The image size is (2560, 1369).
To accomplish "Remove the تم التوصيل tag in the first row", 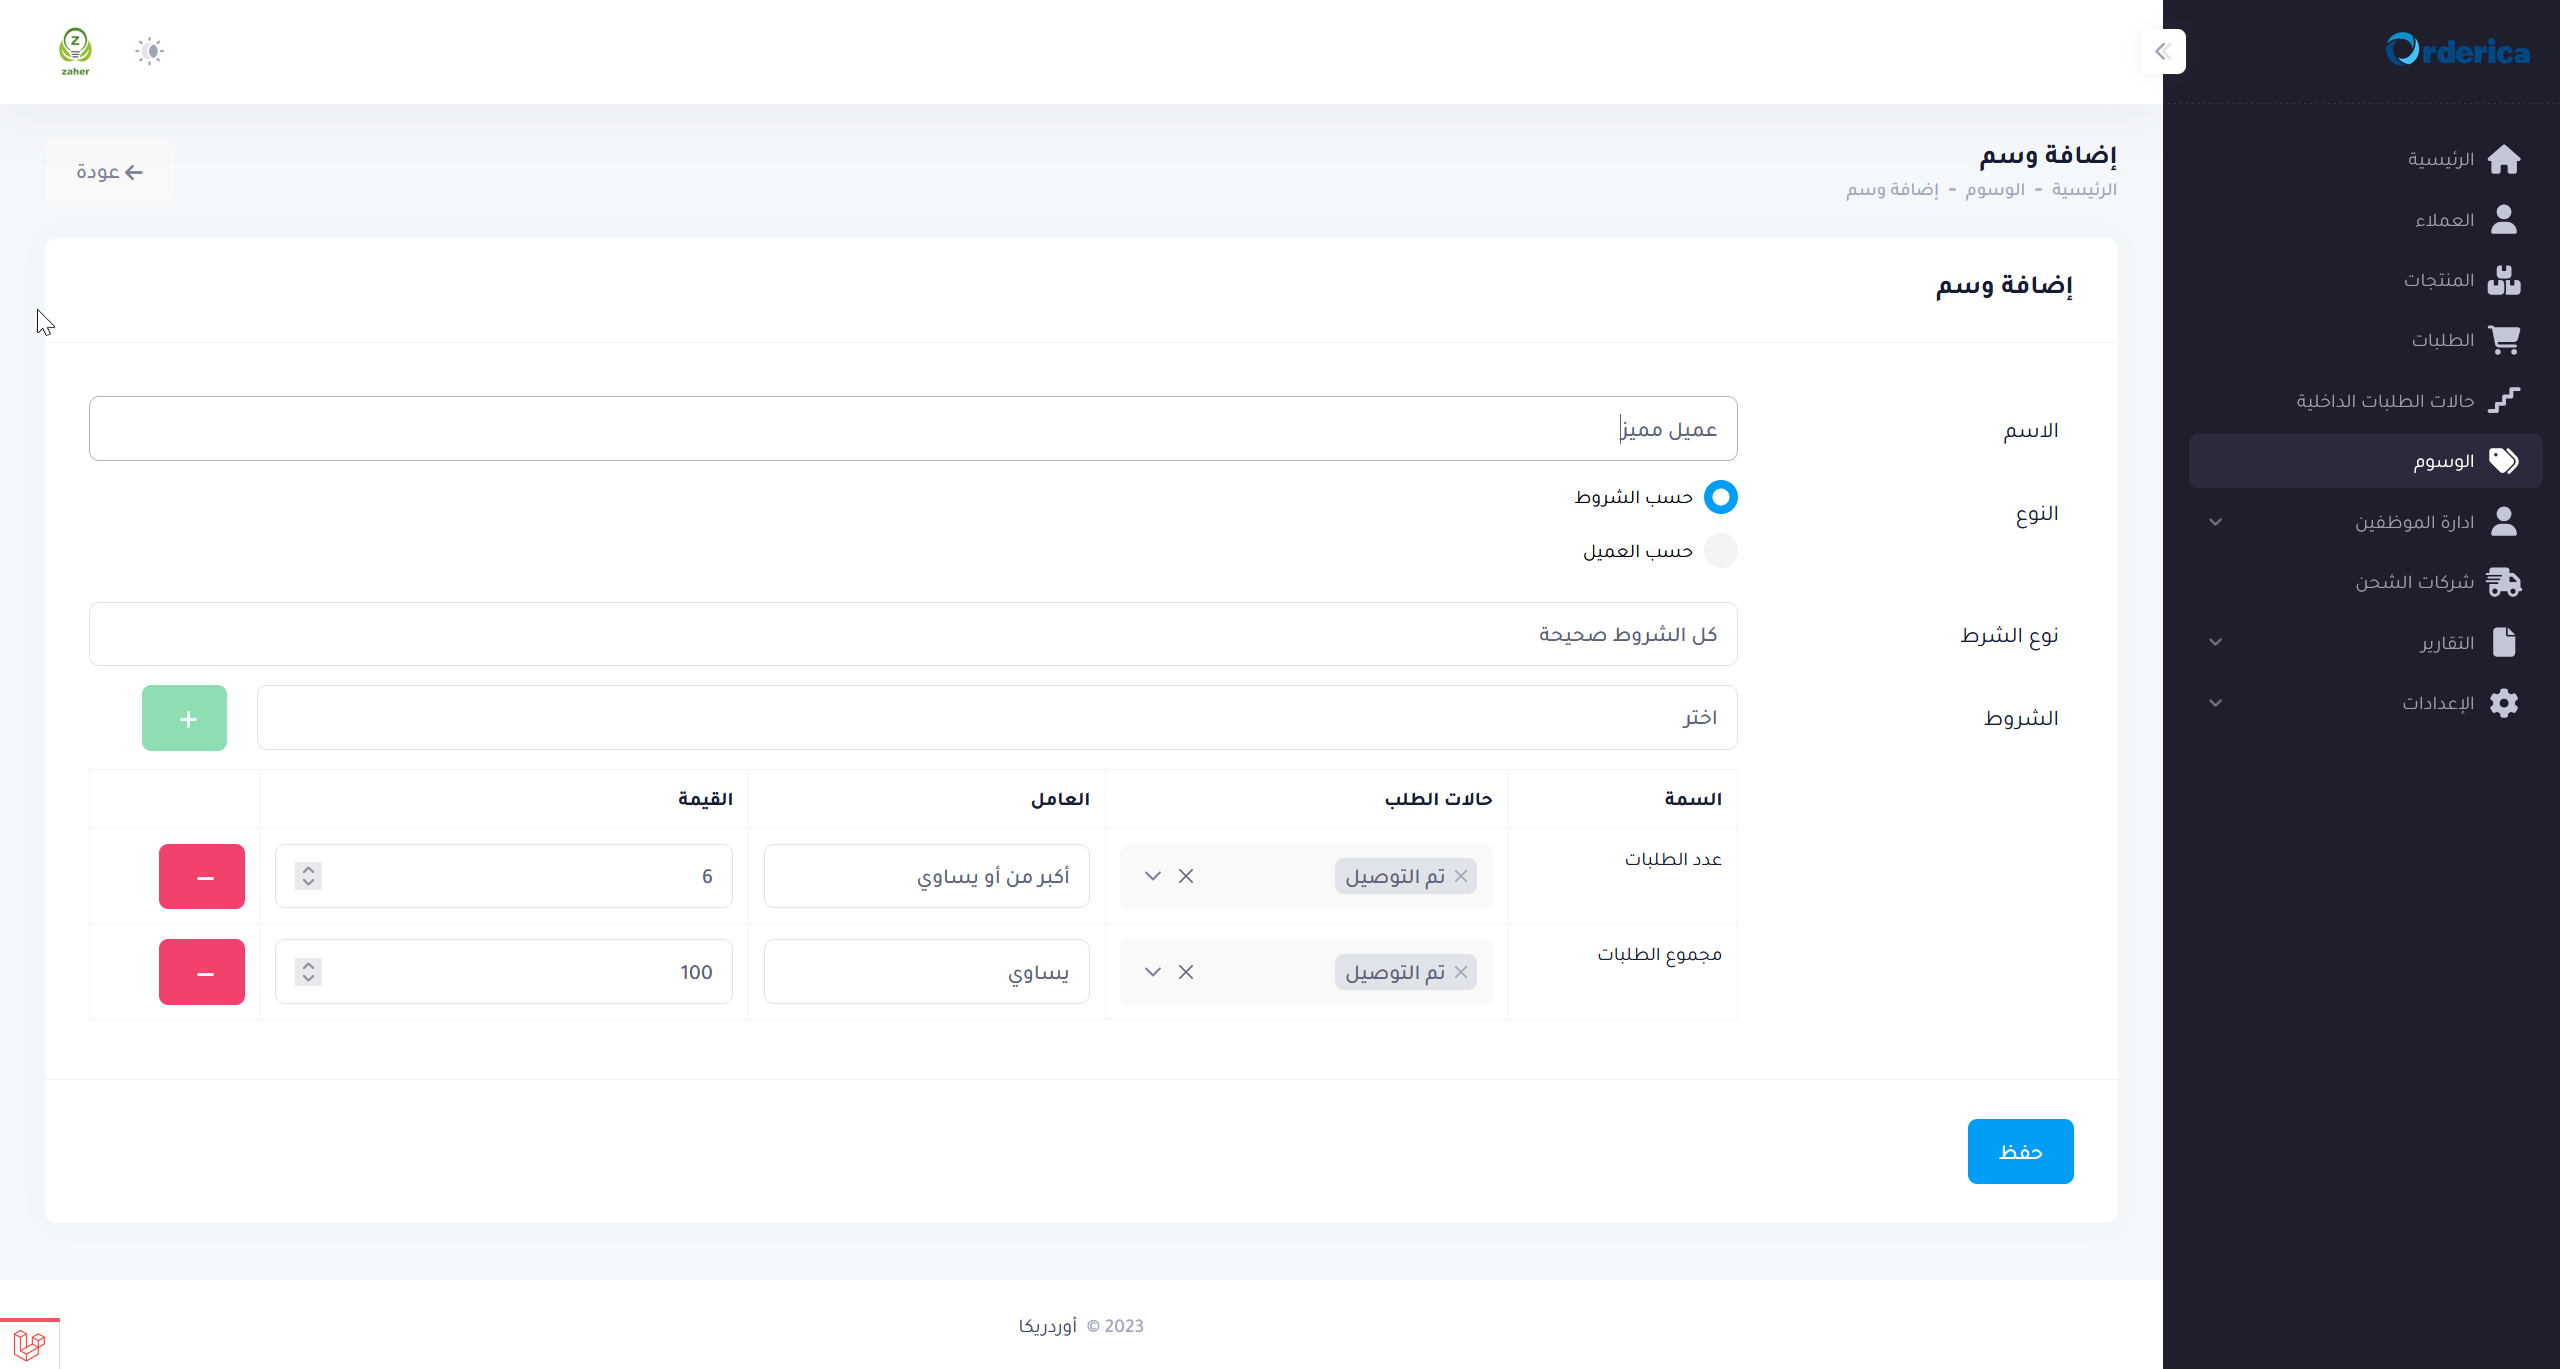I will coord(1461,876).
